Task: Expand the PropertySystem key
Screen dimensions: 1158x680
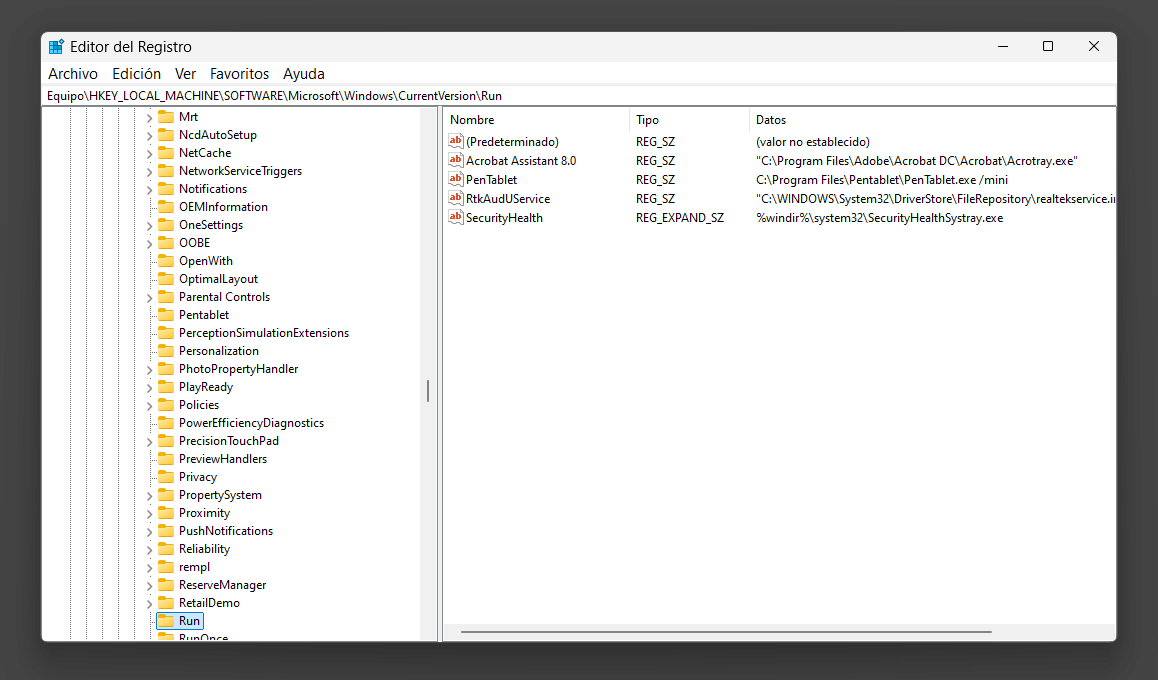Action: (149, 495)
